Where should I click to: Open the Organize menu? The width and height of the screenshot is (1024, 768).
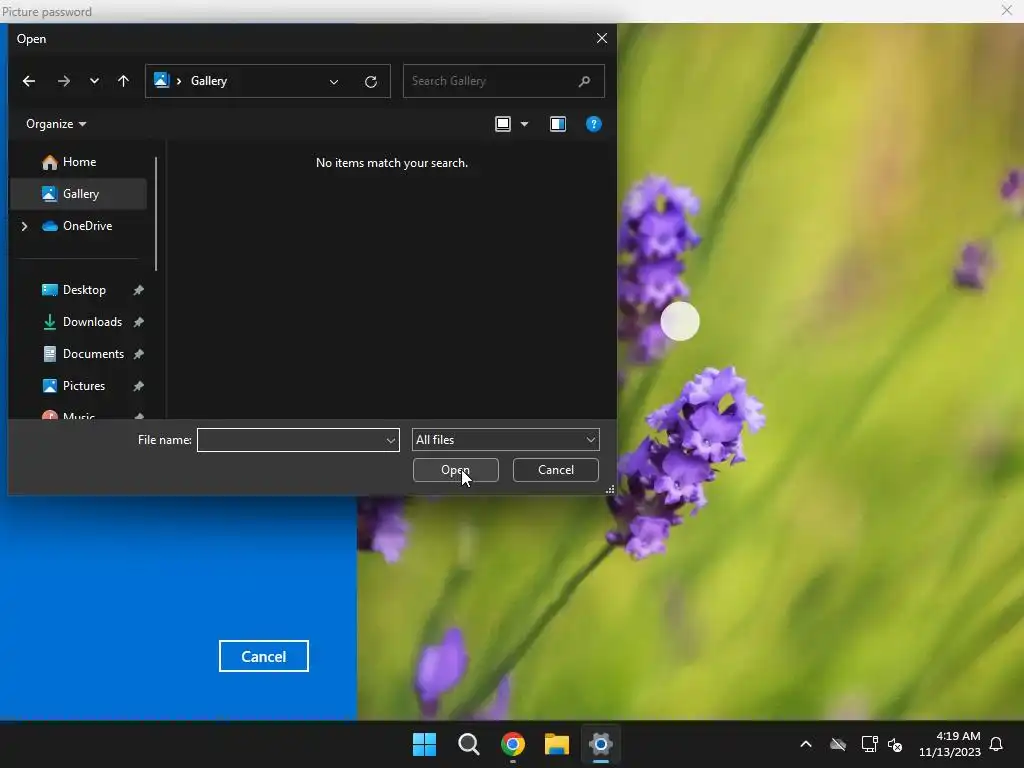(x=56, y=124)
